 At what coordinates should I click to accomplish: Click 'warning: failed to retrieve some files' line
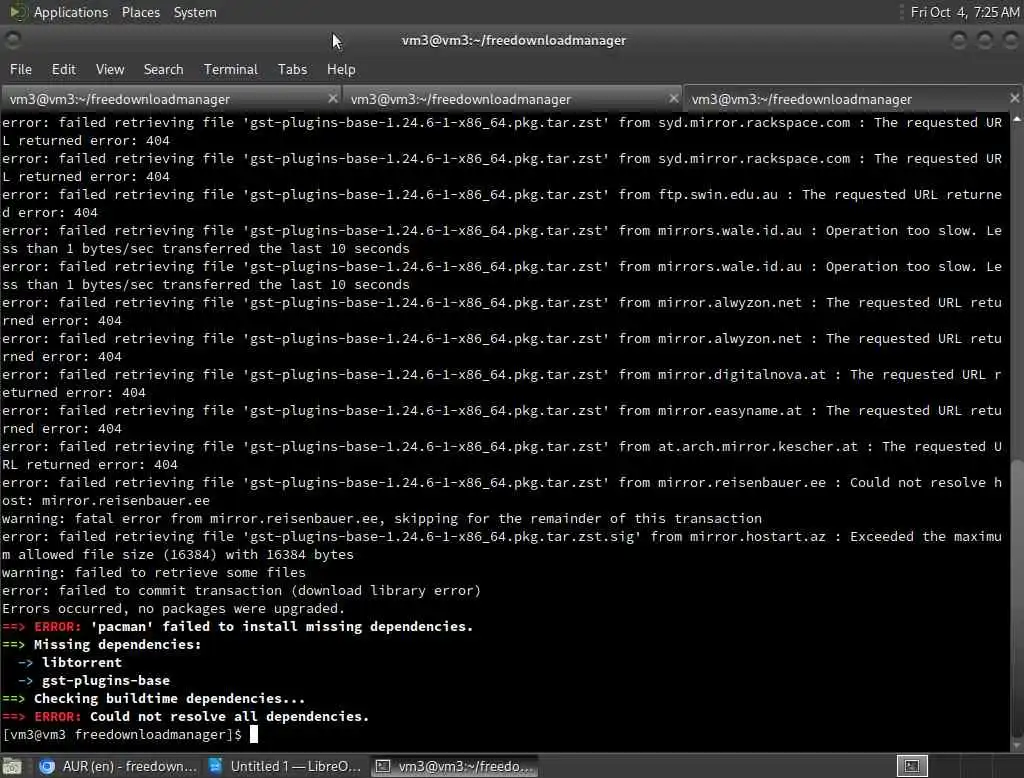[153, 572]
